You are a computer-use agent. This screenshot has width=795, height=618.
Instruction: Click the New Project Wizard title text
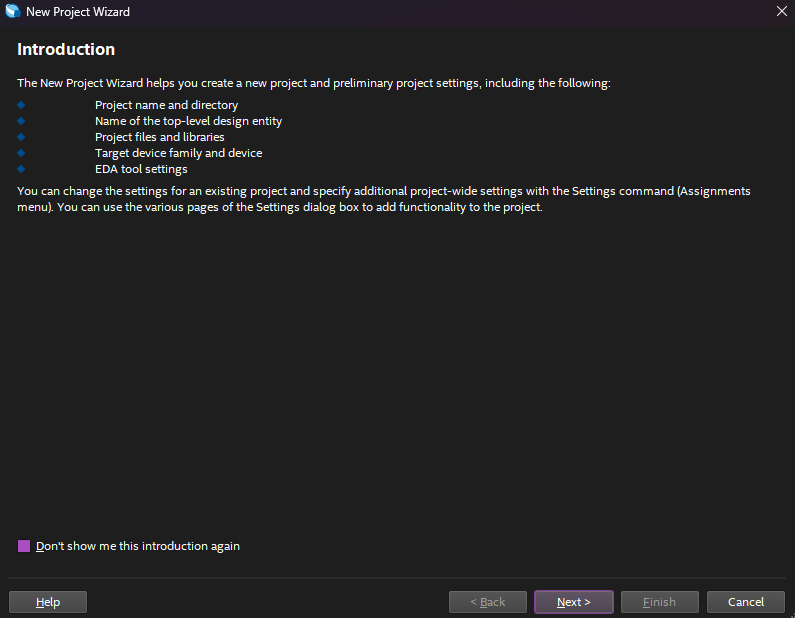pos(78,12)
